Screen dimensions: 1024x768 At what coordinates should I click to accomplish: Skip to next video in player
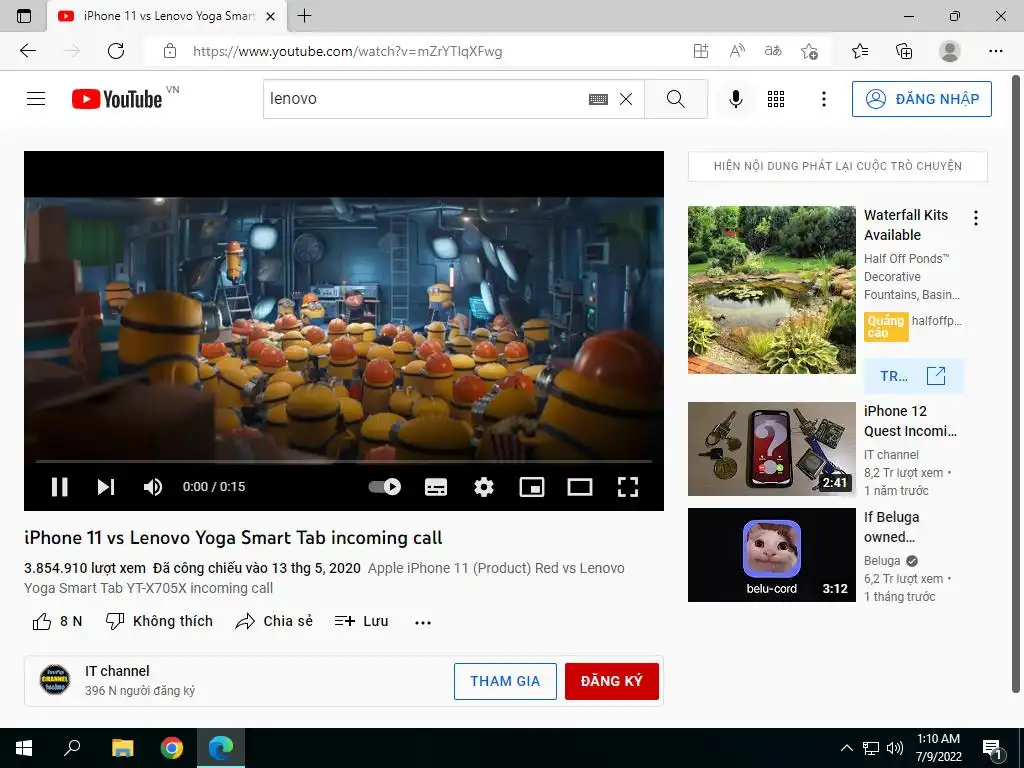point(106,487)
